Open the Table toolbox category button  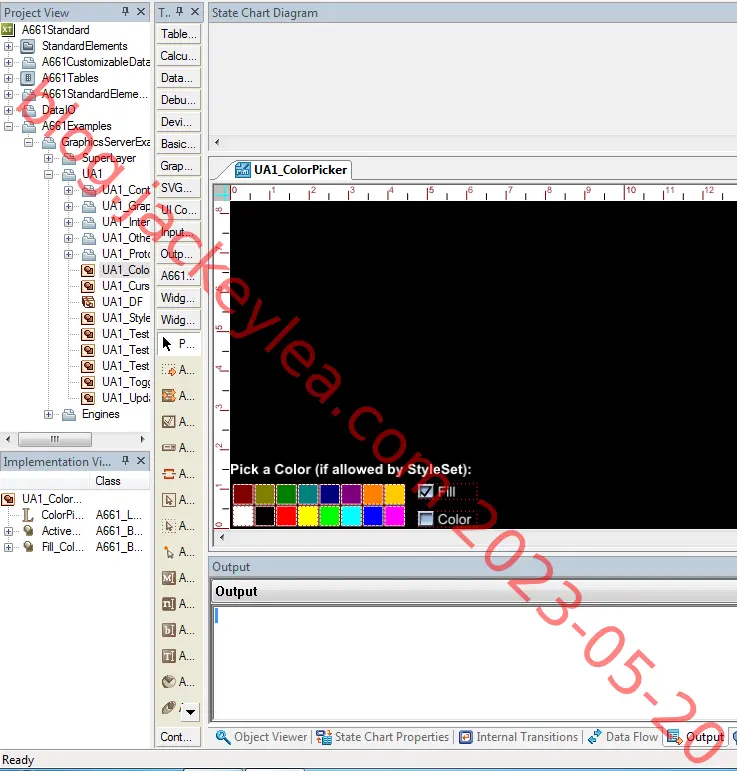point(178,34)
